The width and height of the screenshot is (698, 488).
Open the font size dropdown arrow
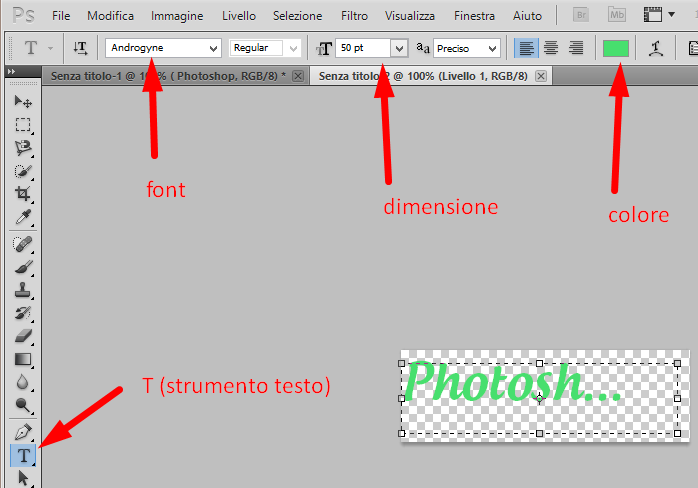click(x=399, y=48)
